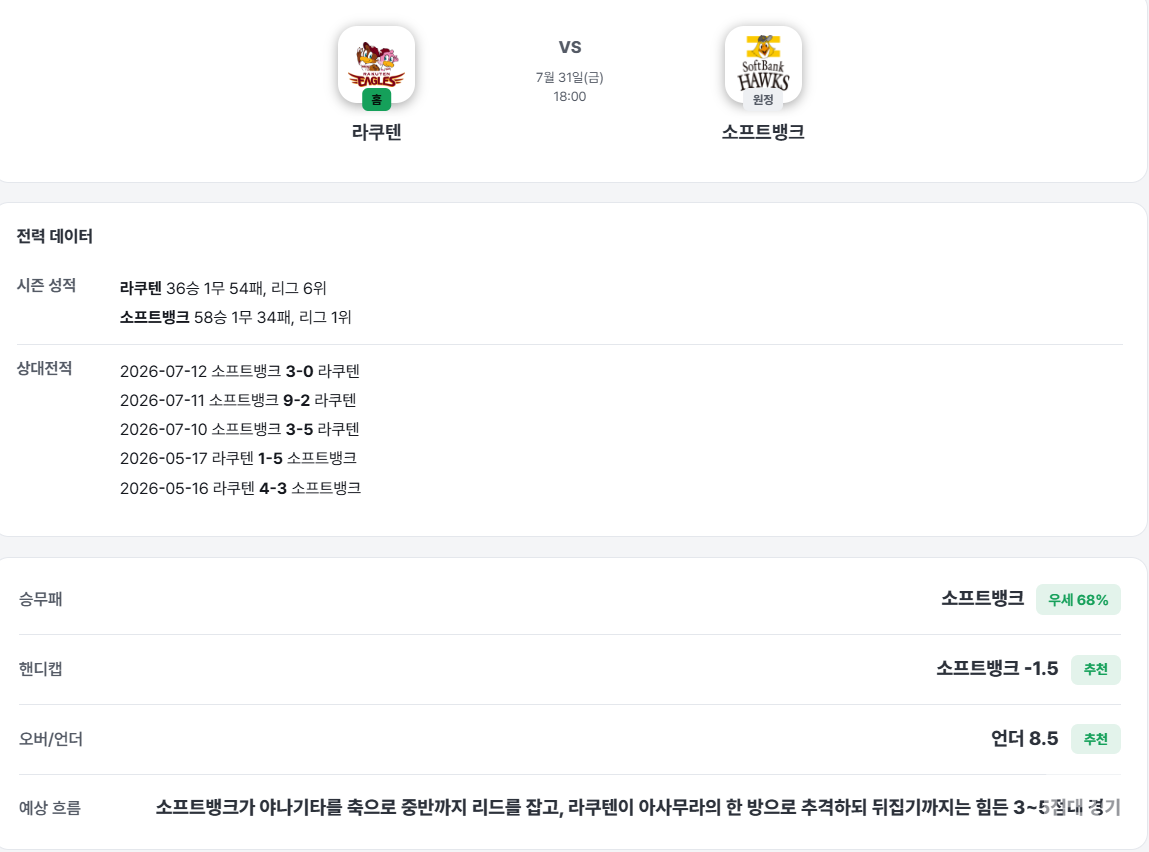Open the 2026-05-16 라쿠텐 4-3 match result
Screen dimensions: 1149x852
pyautogui.click(x=240, y=488)
